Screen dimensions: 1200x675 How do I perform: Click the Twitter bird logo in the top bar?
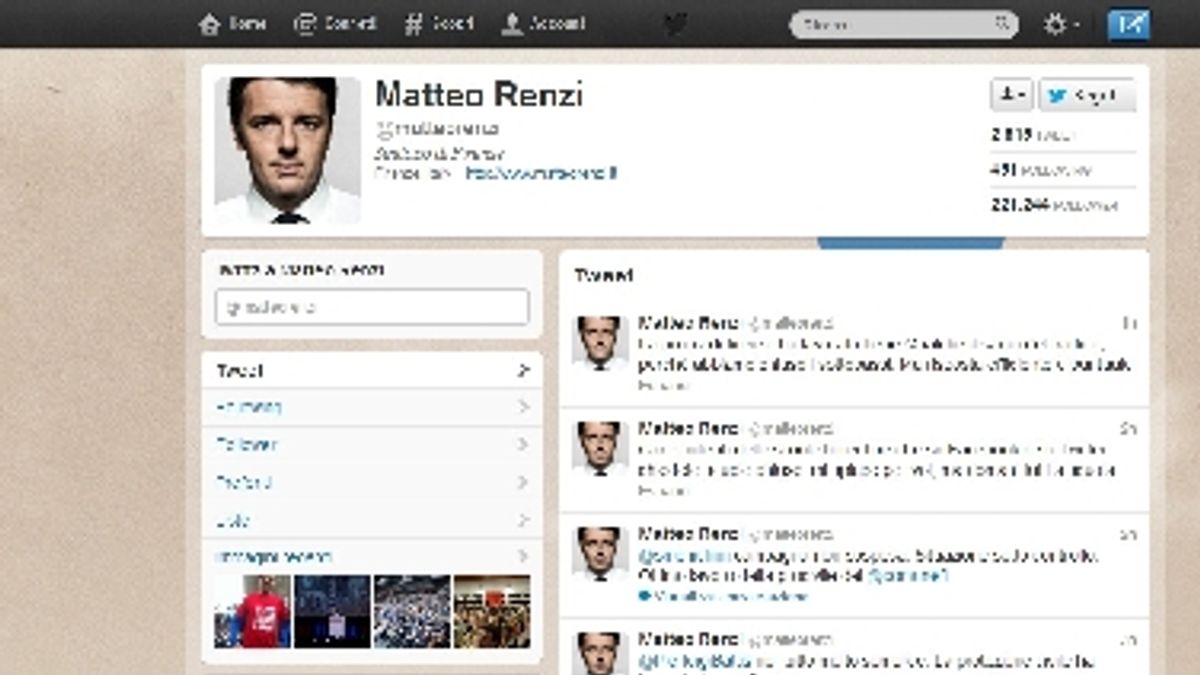tap(676, 24)
